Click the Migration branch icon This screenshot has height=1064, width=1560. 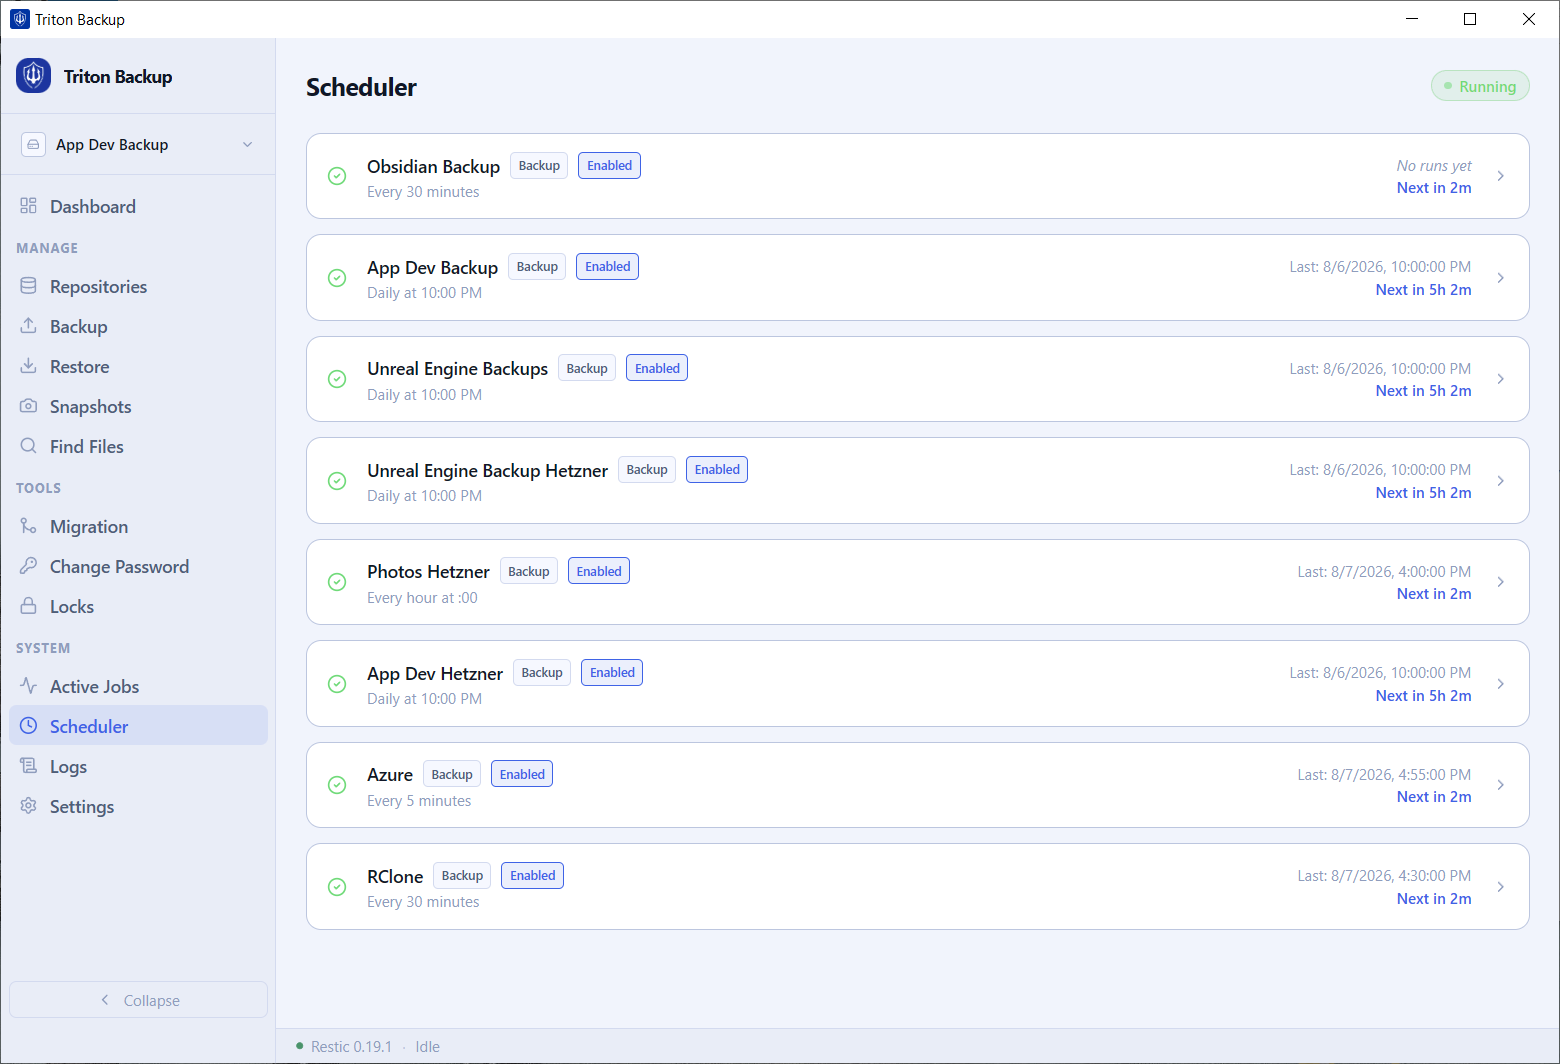click(28, 526)
